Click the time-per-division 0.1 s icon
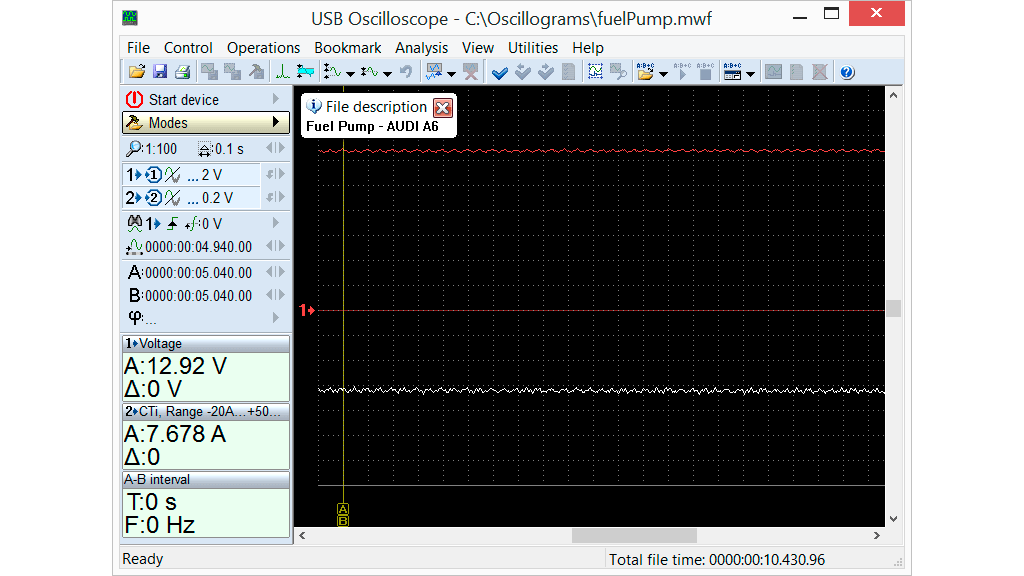Screen dimensions: 1024x576 coord(205,150)
